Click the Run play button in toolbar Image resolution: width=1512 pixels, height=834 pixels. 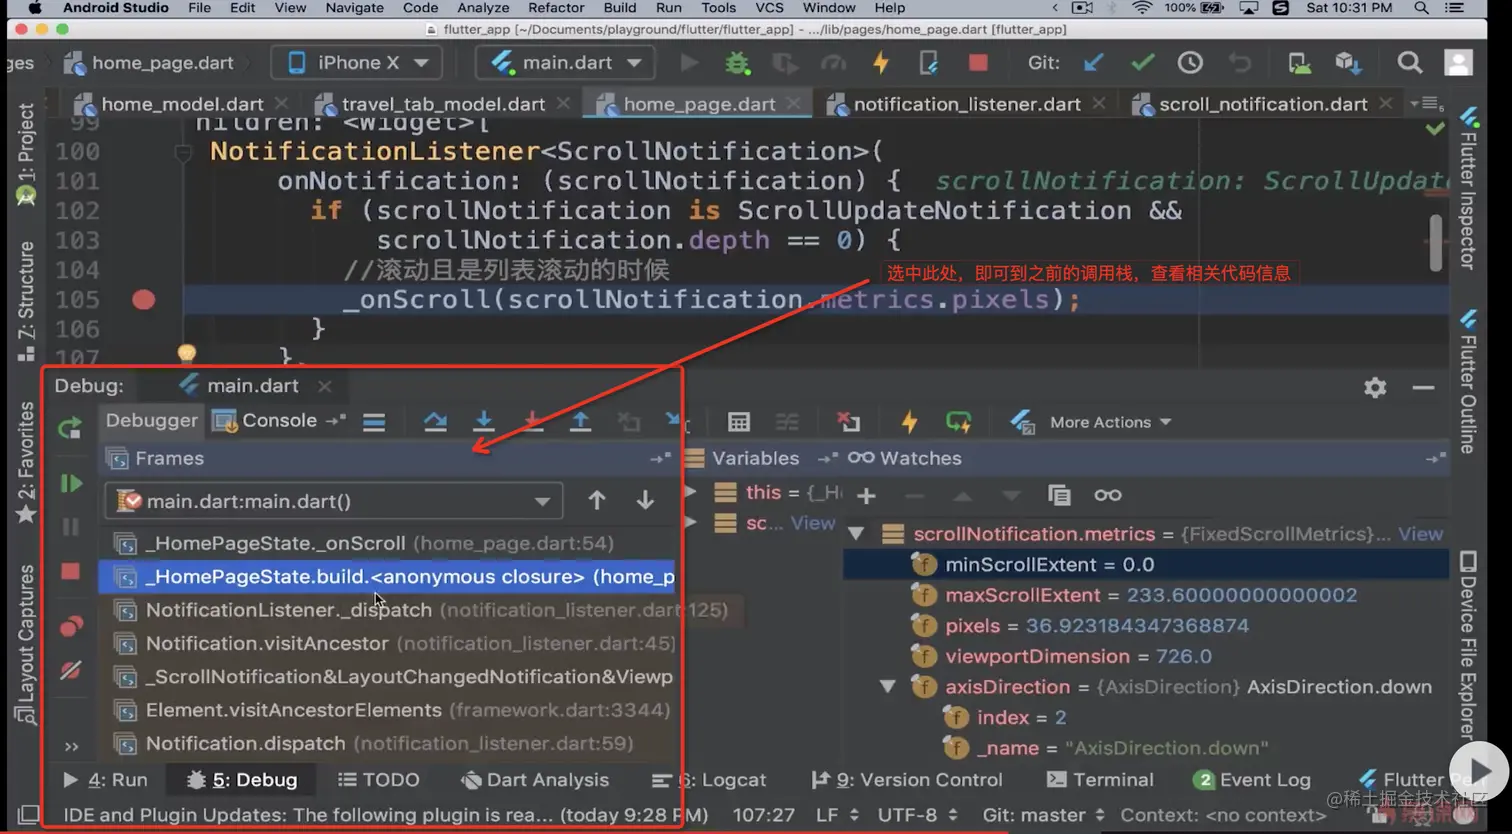(689, 63)
